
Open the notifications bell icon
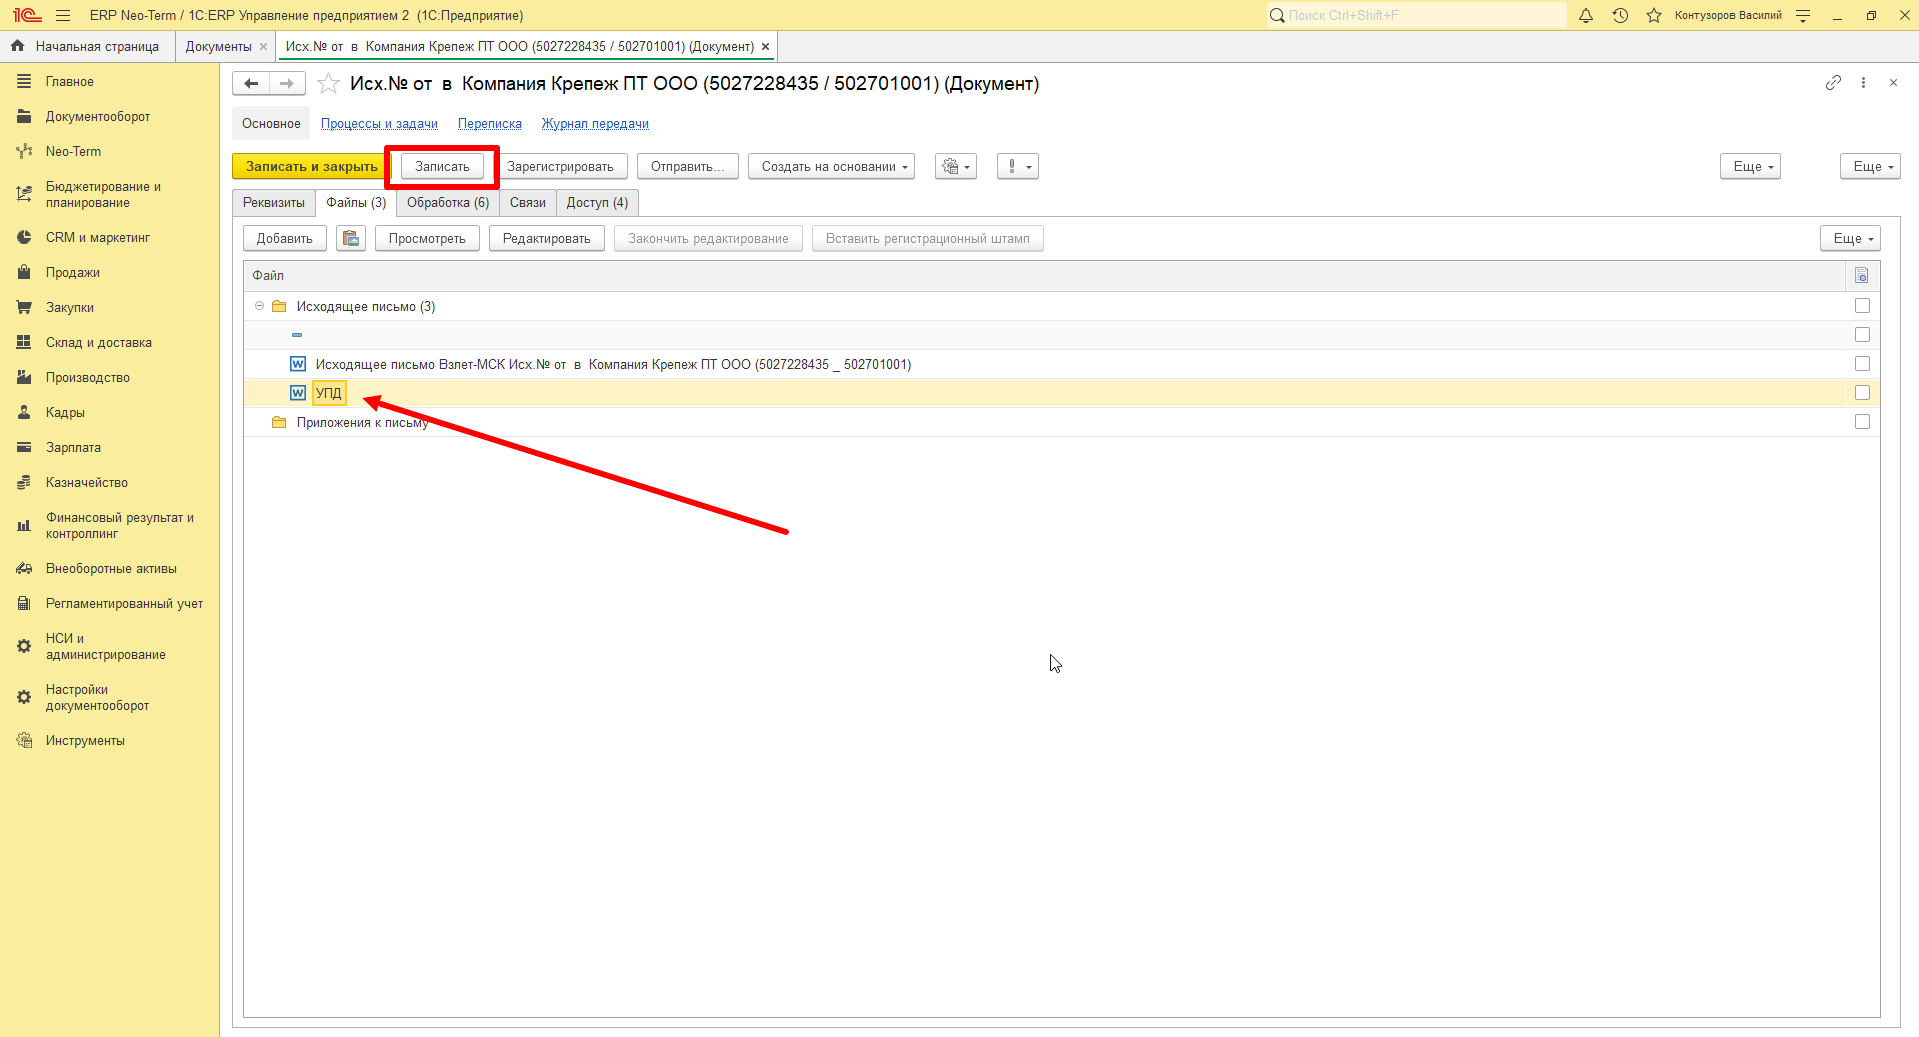(x=1586, y=15)
